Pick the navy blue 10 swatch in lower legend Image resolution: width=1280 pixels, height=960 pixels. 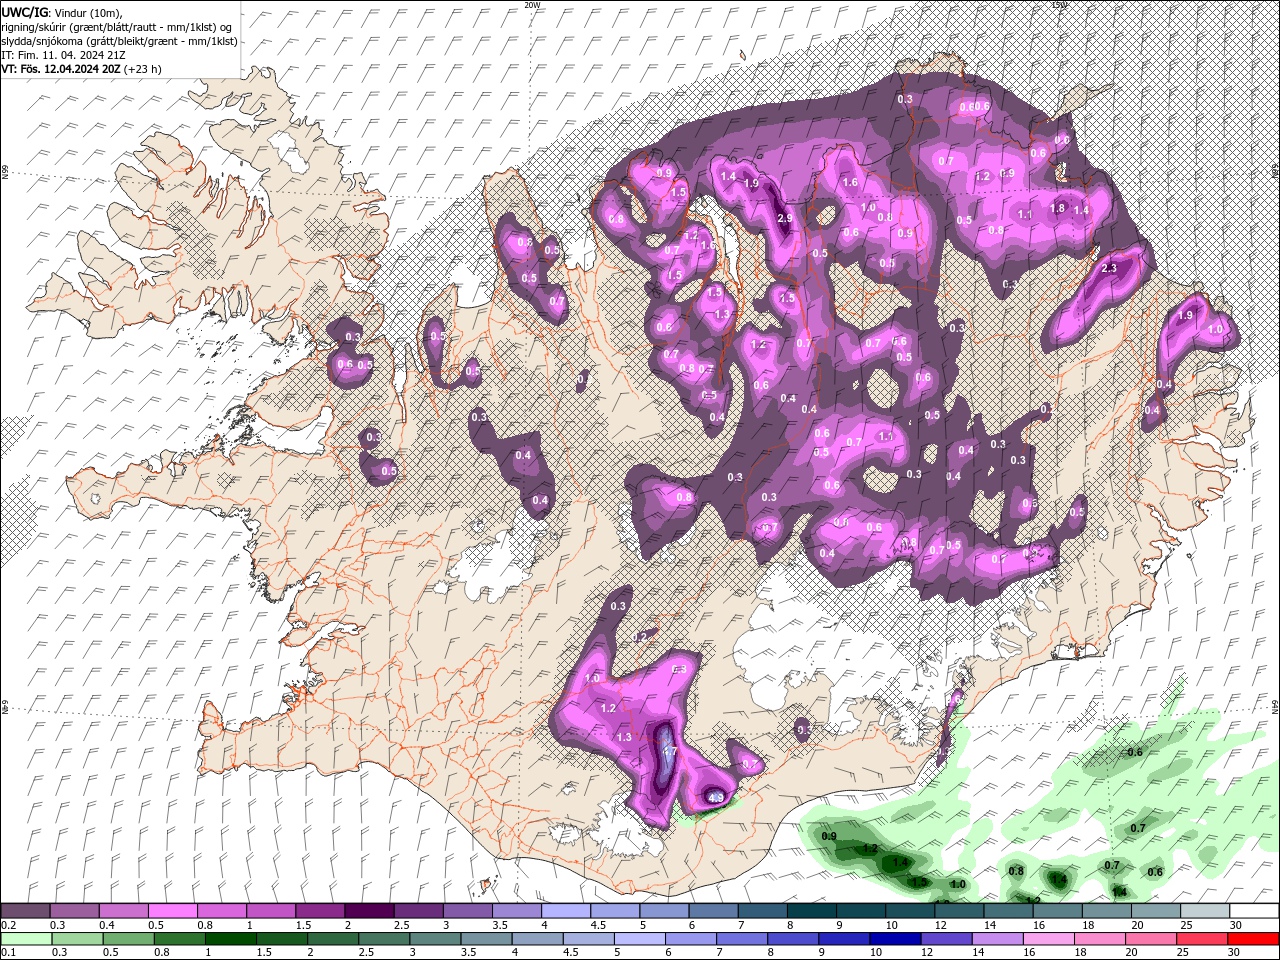pos(894,939)
